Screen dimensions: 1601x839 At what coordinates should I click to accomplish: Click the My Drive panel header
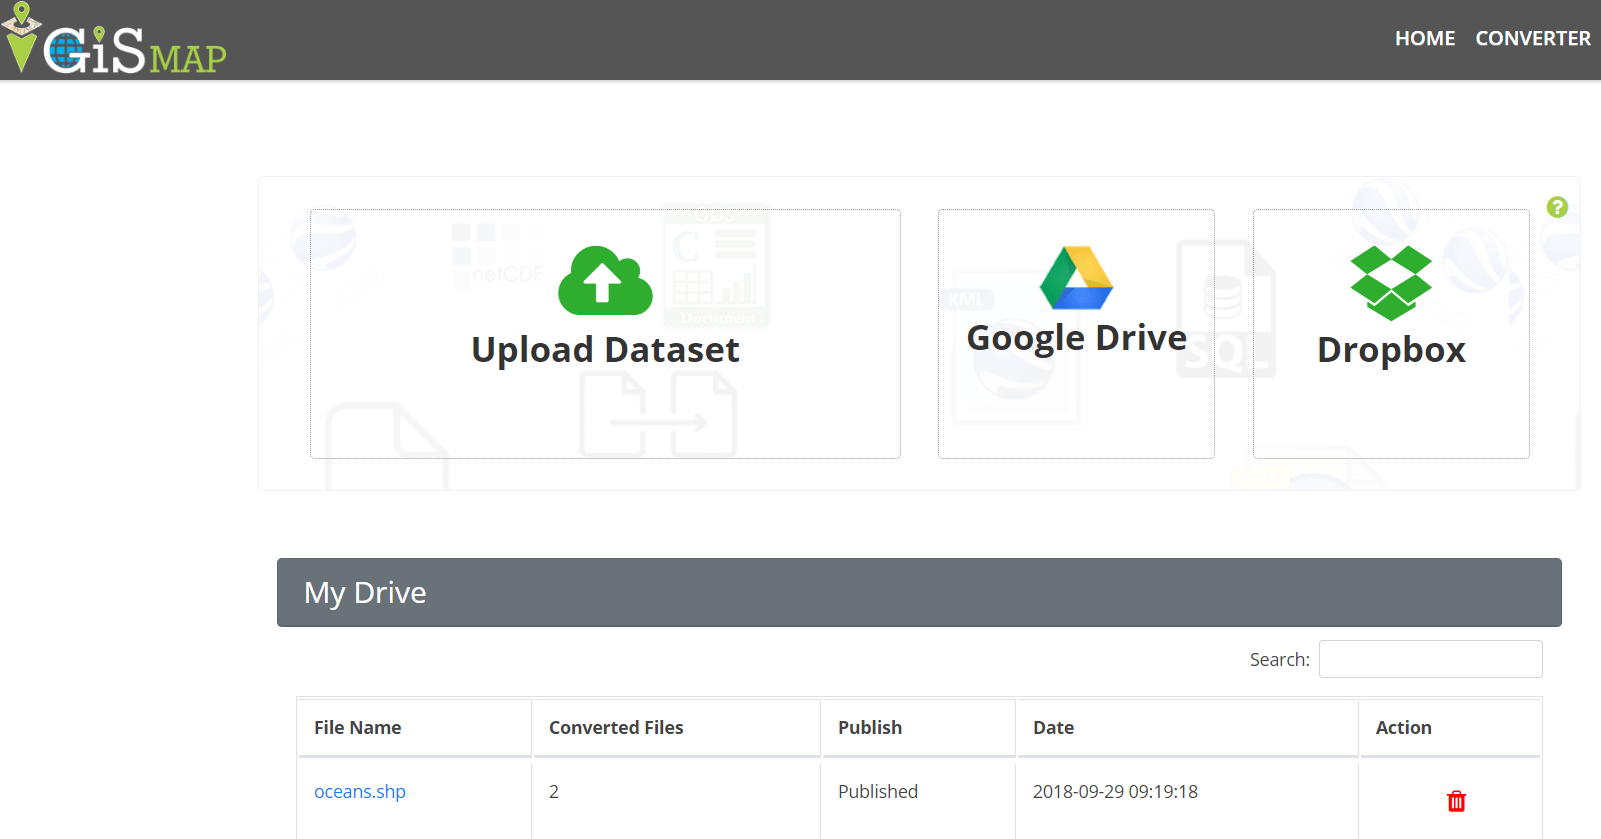pos(919,592)
